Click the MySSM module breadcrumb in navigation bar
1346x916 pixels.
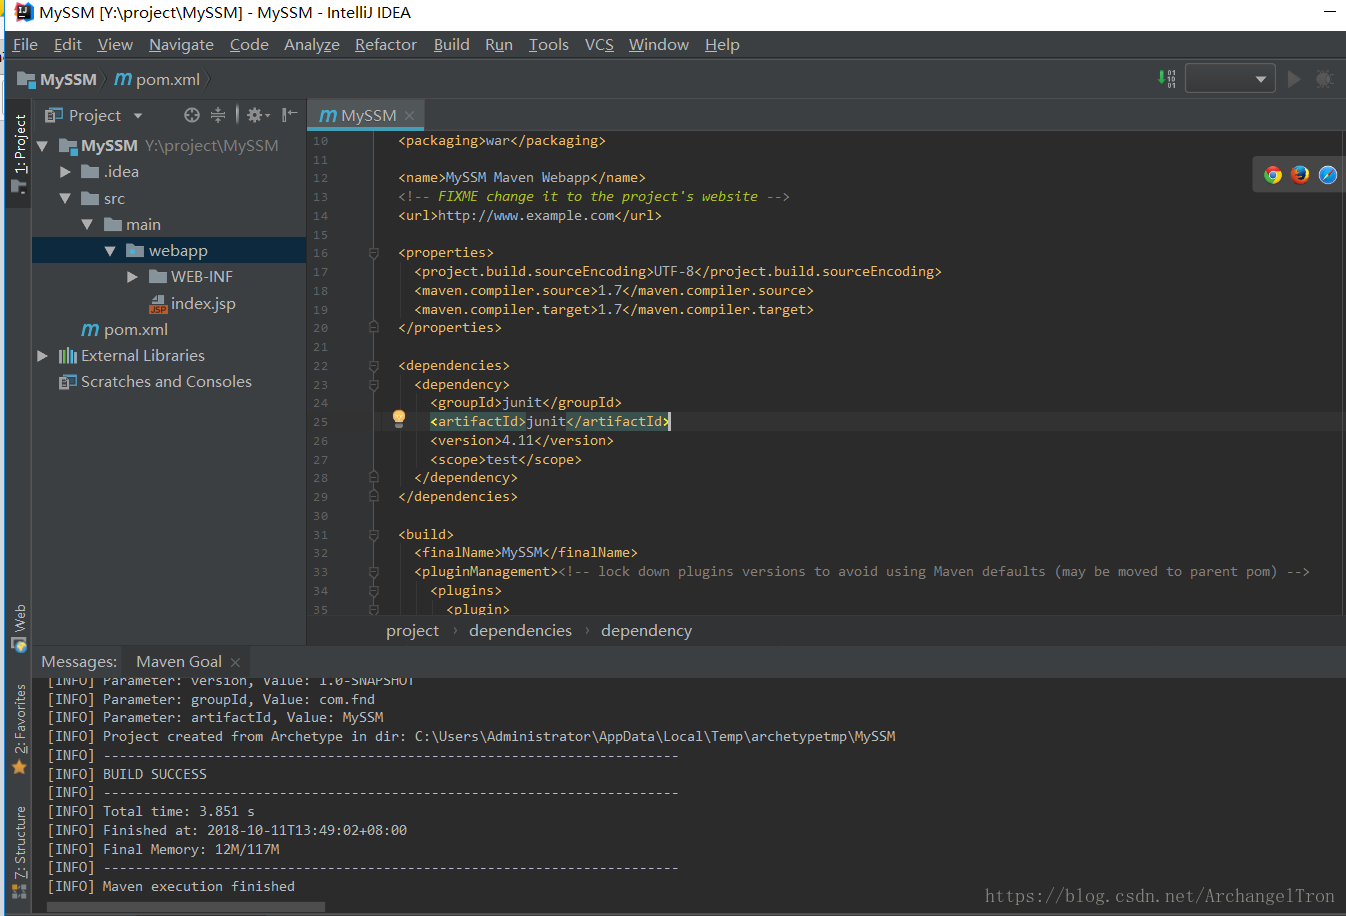click(x=57, y=79)
